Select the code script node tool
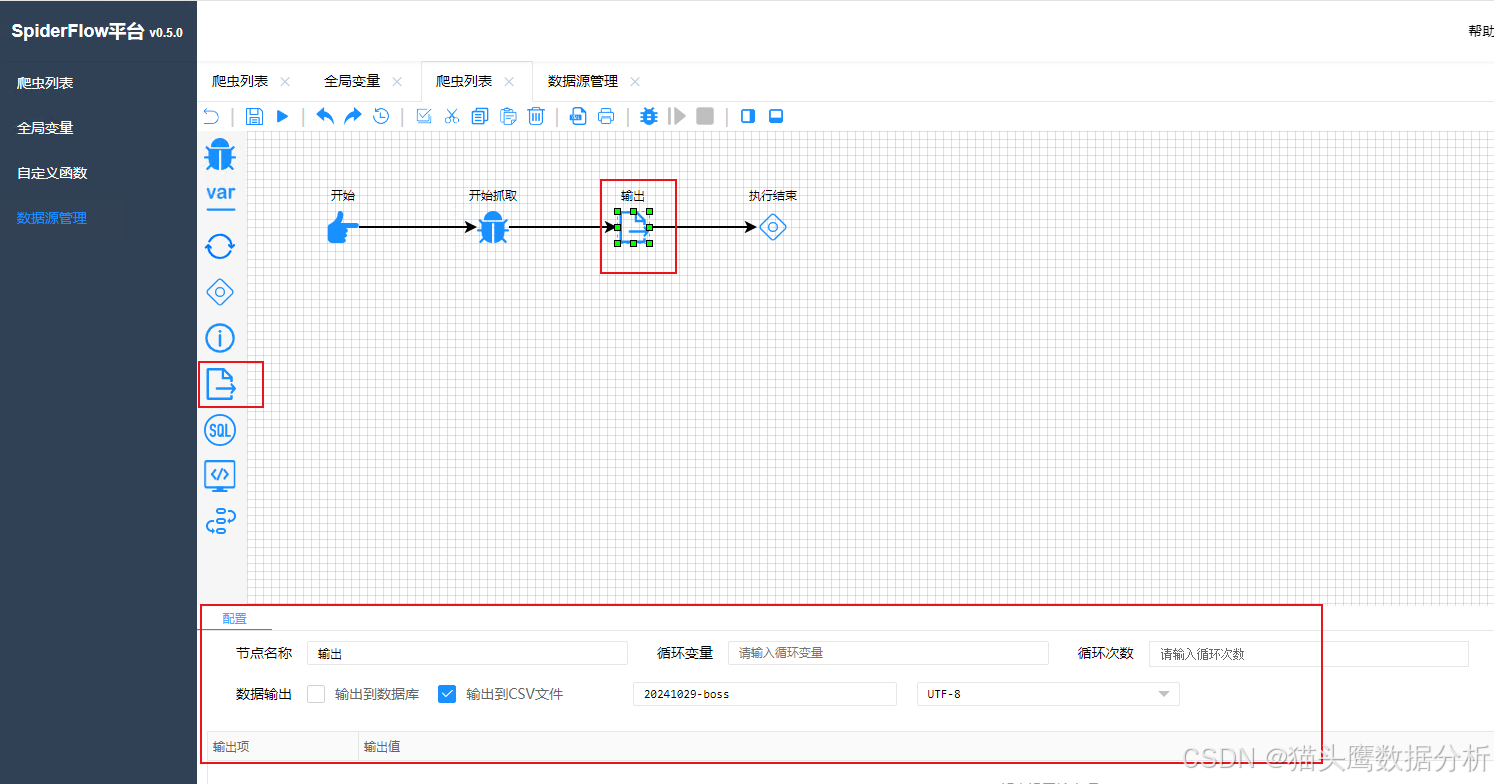Viewport: 1494px width, 784px height. (x=220, y=475)
